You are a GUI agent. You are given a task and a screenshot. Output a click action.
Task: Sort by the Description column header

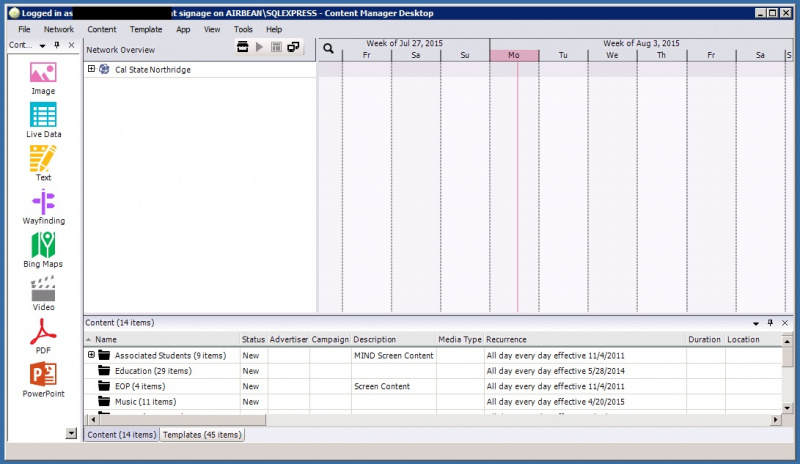tap(393, 339)
